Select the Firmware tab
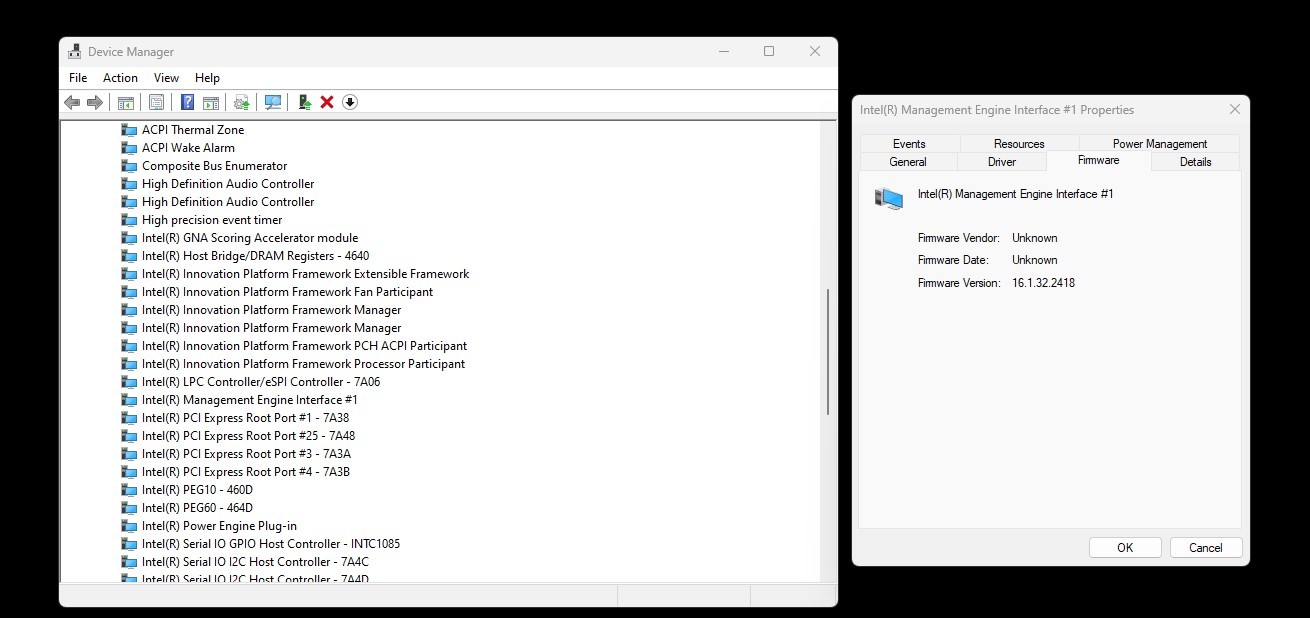The image size is (1310, 618). pos(1099,160)
